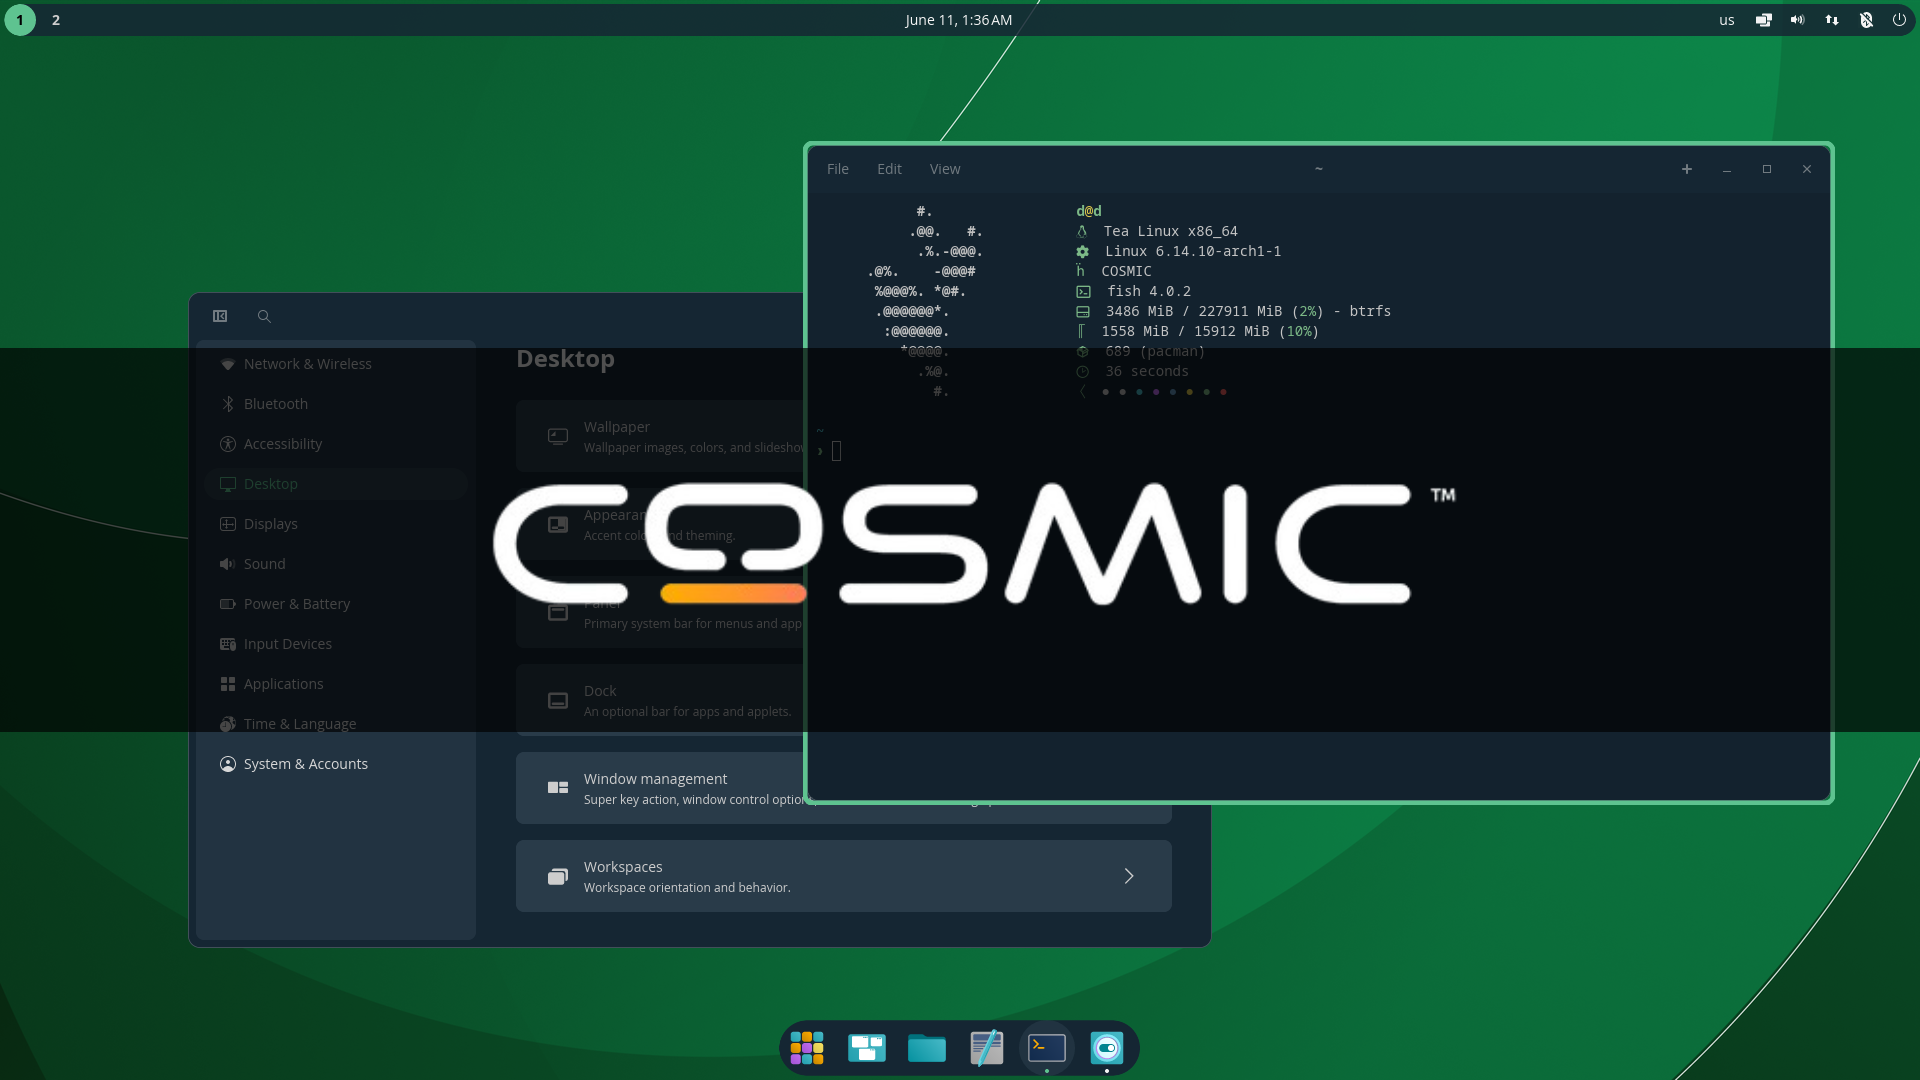Viewport: 1920px width, 1080px height.
Task: Open the Workspaces settings card
Action: pos(844,876)
